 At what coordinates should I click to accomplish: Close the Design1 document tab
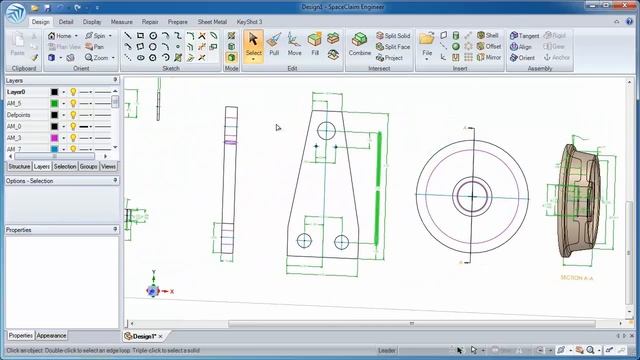pos(160,336)
